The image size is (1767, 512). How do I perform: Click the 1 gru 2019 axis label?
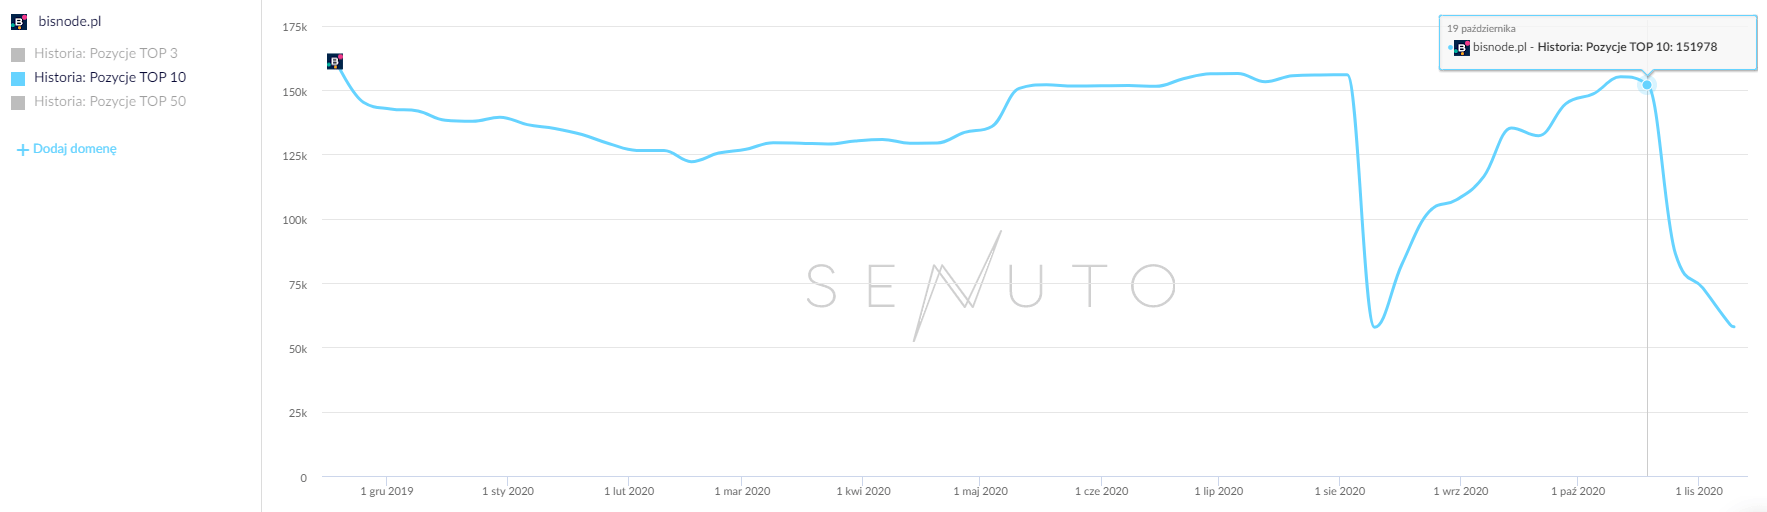click(386, 491)
